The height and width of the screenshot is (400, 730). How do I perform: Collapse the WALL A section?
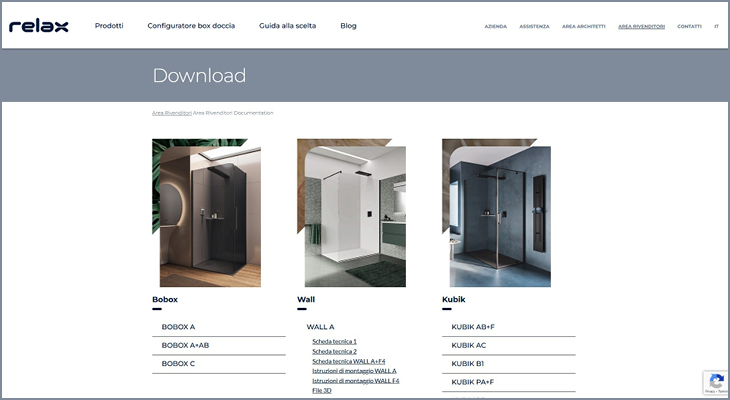point(320,327)
